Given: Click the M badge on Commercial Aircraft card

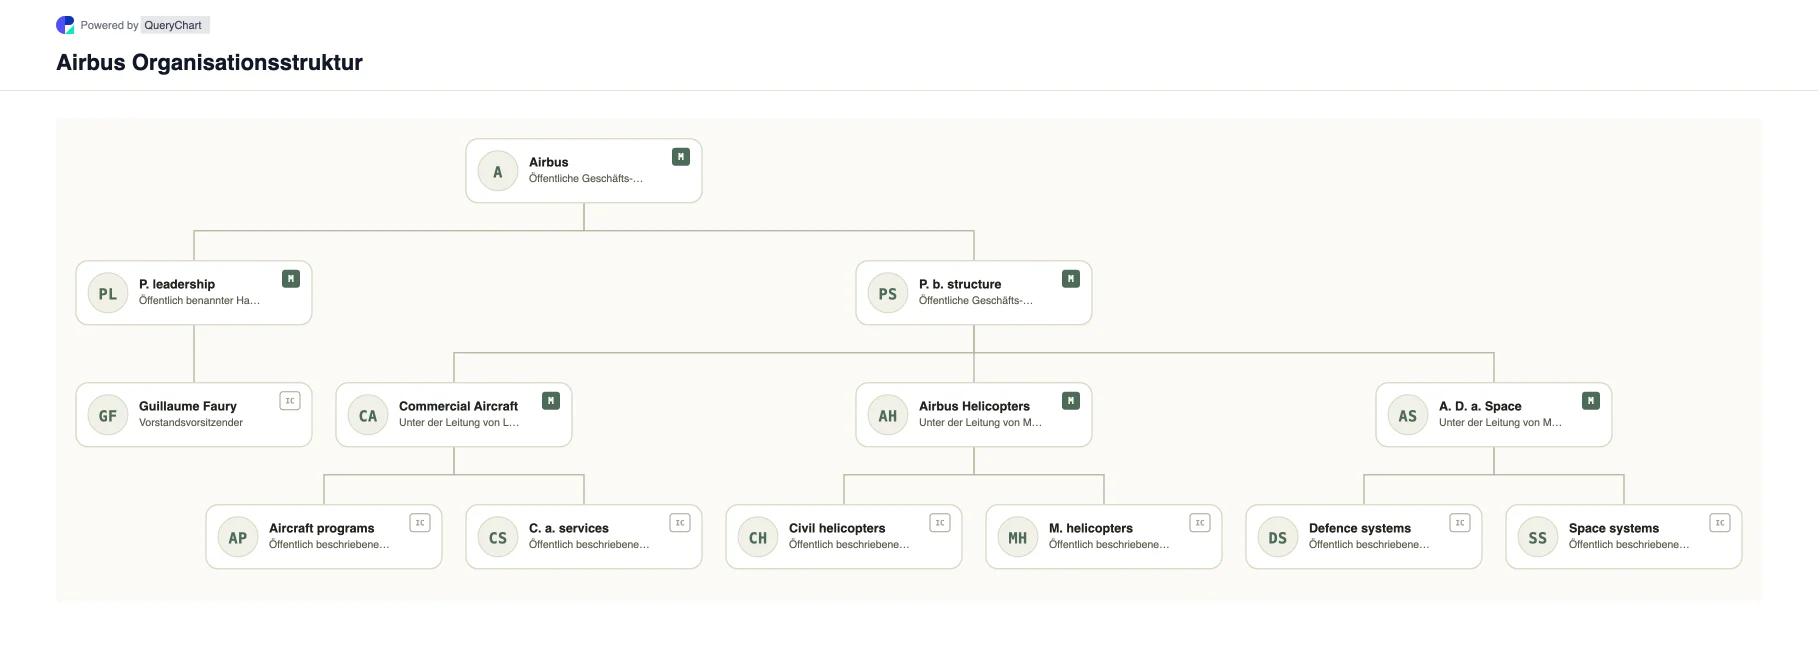Looking at the screenshot, I should (551, 401).
